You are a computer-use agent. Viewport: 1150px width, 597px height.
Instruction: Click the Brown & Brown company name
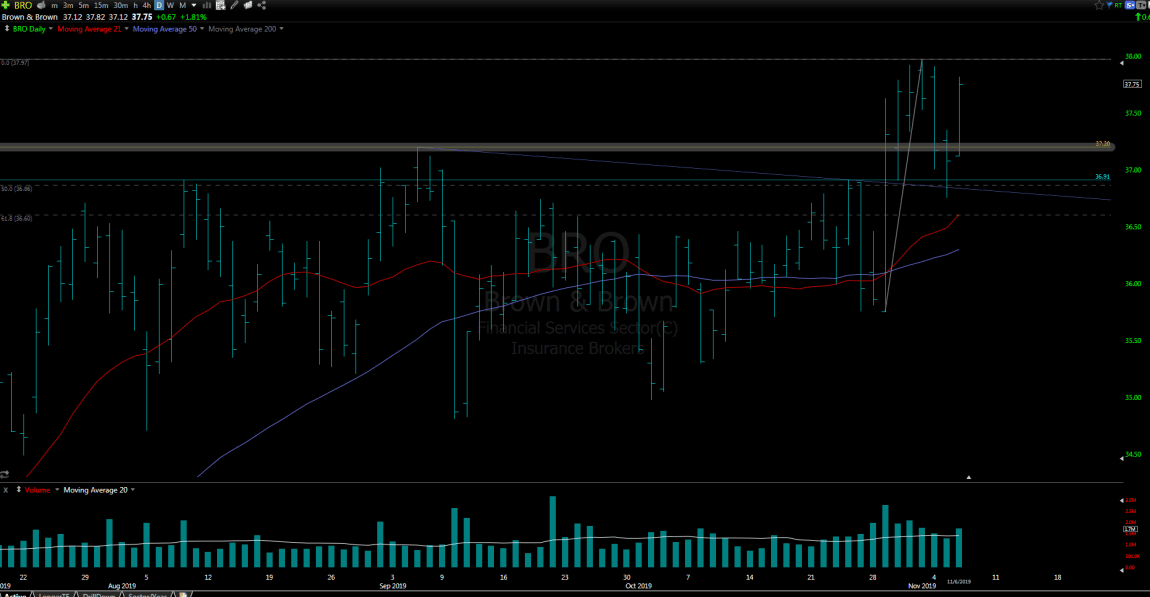(29, 17)
